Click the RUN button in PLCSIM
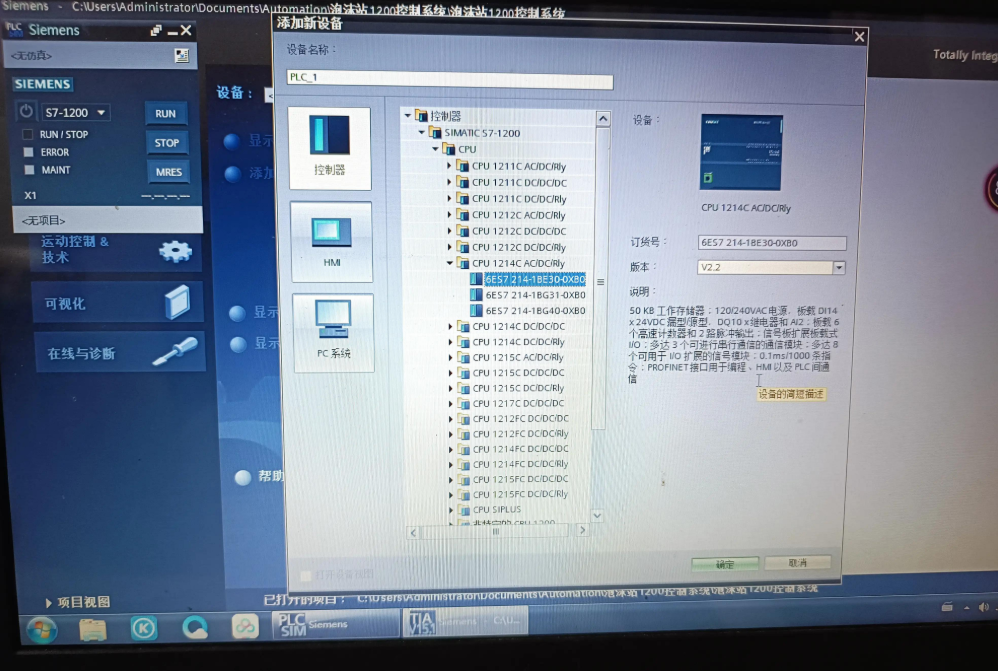Image resolution: width=998 pixels, height=671 pixels. click(165, 114)
